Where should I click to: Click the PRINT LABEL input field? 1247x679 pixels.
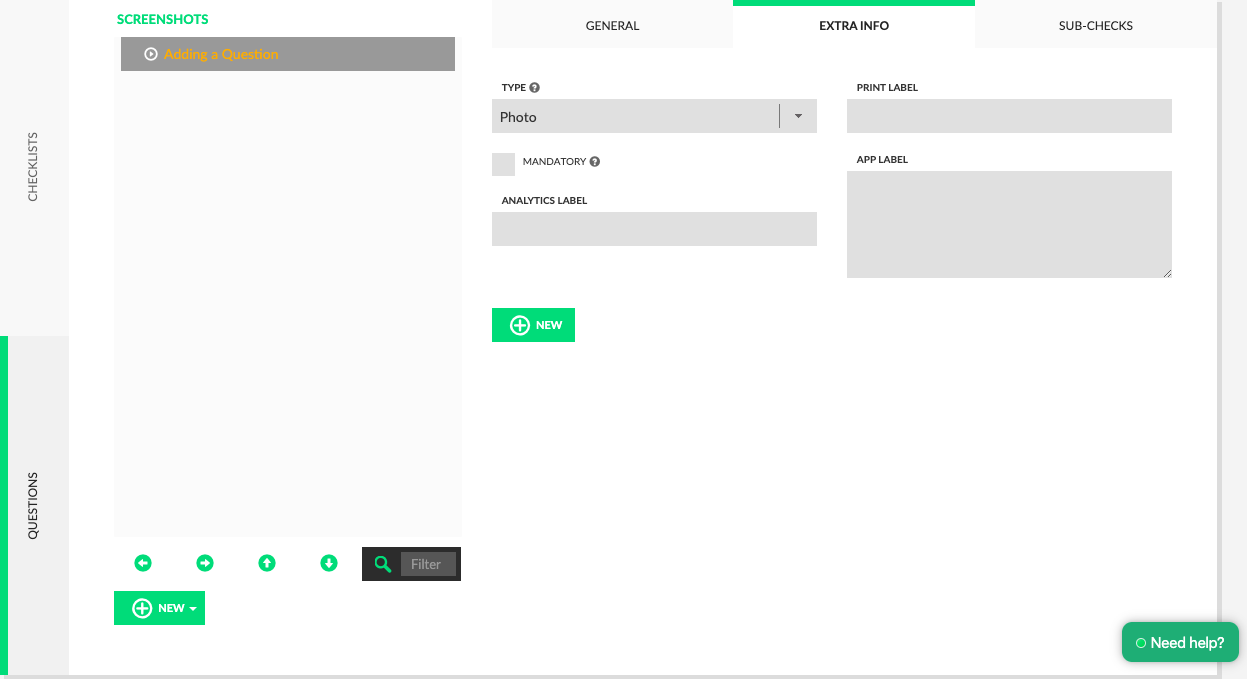tap(1009, 116)
